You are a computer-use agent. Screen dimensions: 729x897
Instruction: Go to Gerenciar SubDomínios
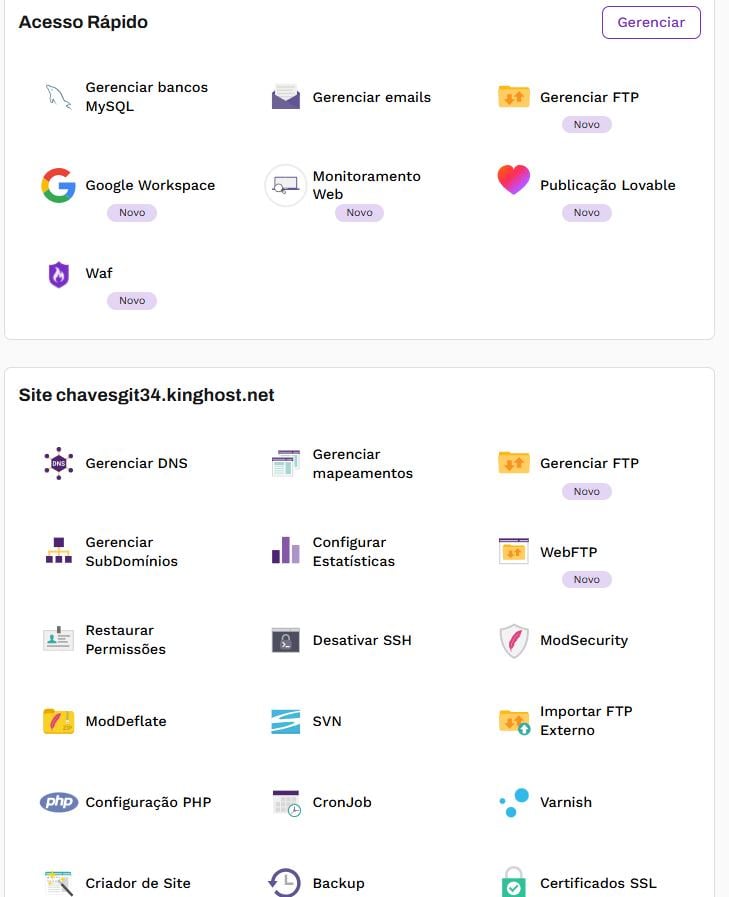pos(131,552)
